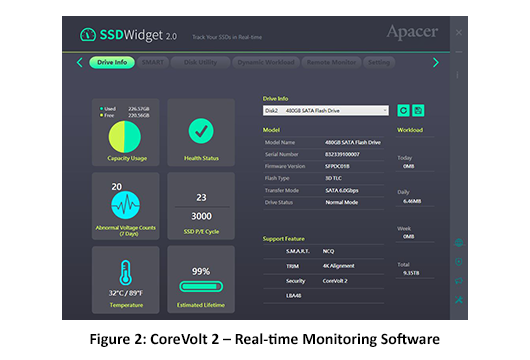The image size is (530, 360).
Task: Click the 99% lifetime value
Action: click(x=201, y=271)
